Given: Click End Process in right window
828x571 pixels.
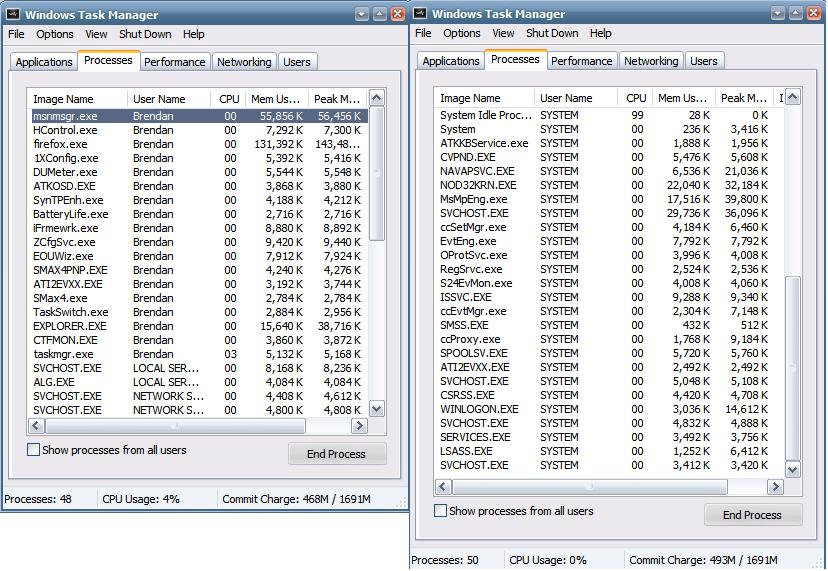Looking at the screenshot, I should (753, 514).
